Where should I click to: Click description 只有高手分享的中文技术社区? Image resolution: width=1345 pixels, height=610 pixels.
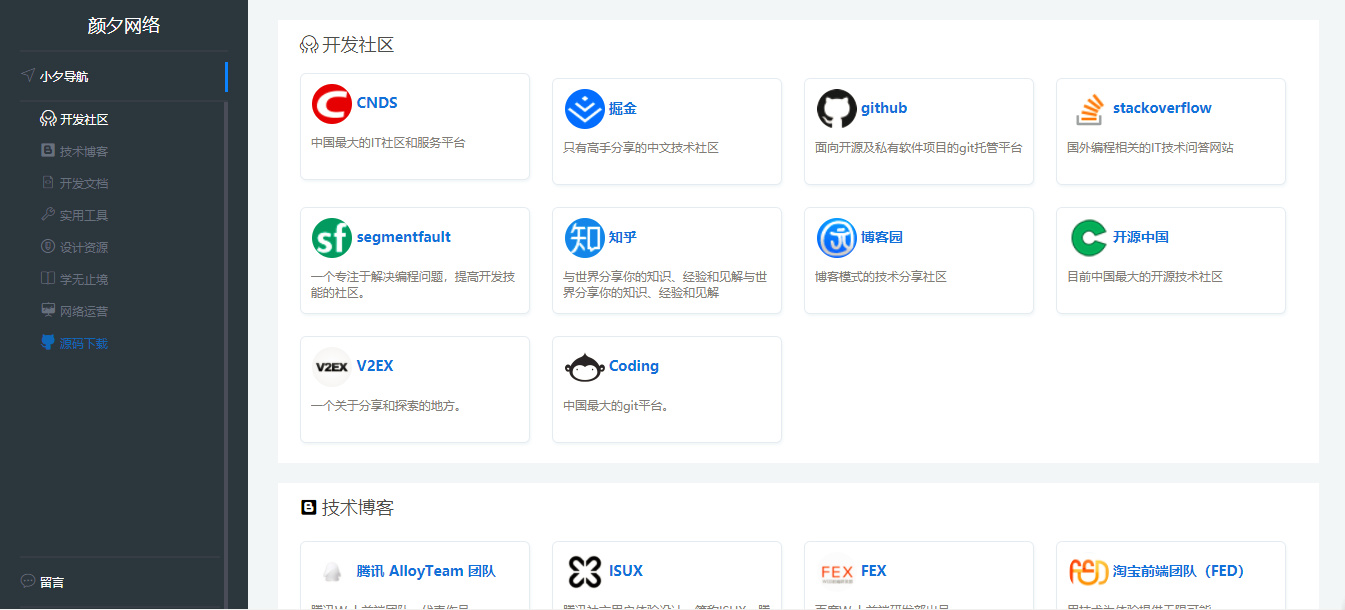(641, 148)
